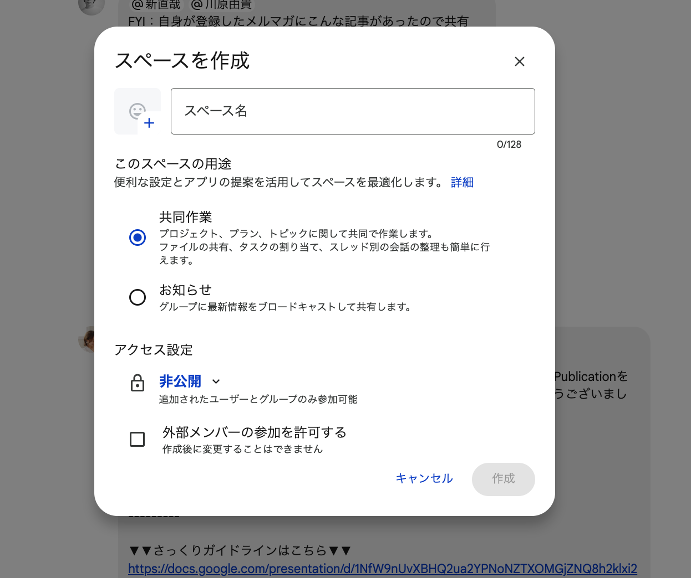Click text 作成後に変更することはできません
This screenshot has height=578, width=692.
click(243, 449)
